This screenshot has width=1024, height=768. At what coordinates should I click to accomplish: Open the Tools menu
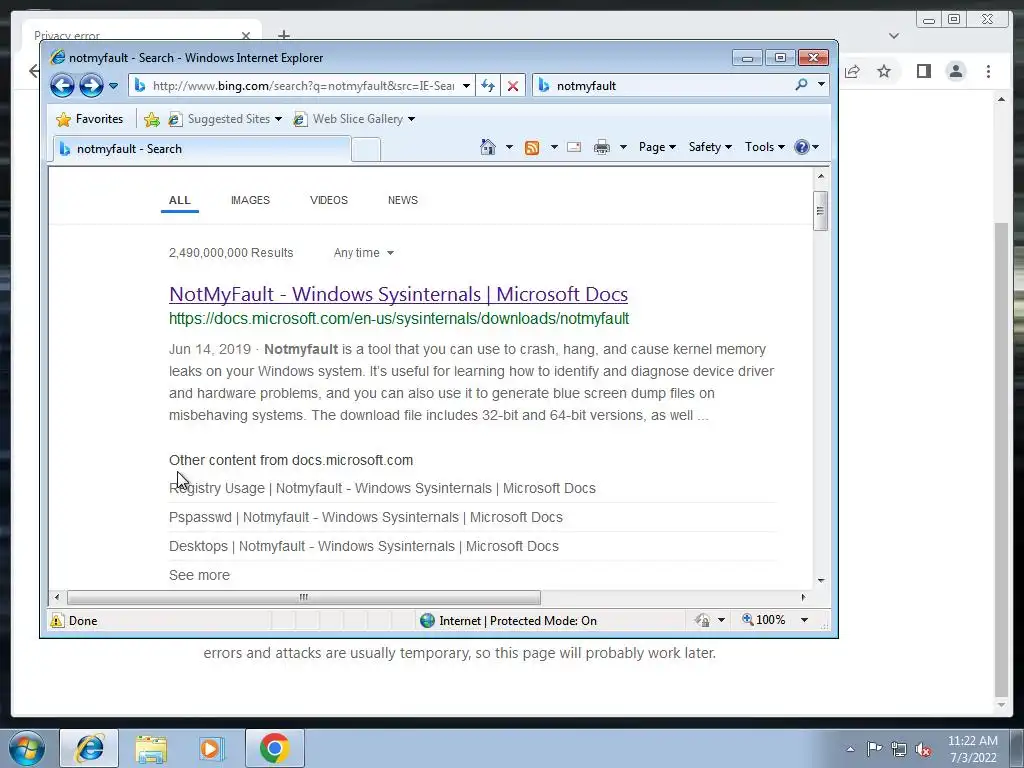[765, 147]
